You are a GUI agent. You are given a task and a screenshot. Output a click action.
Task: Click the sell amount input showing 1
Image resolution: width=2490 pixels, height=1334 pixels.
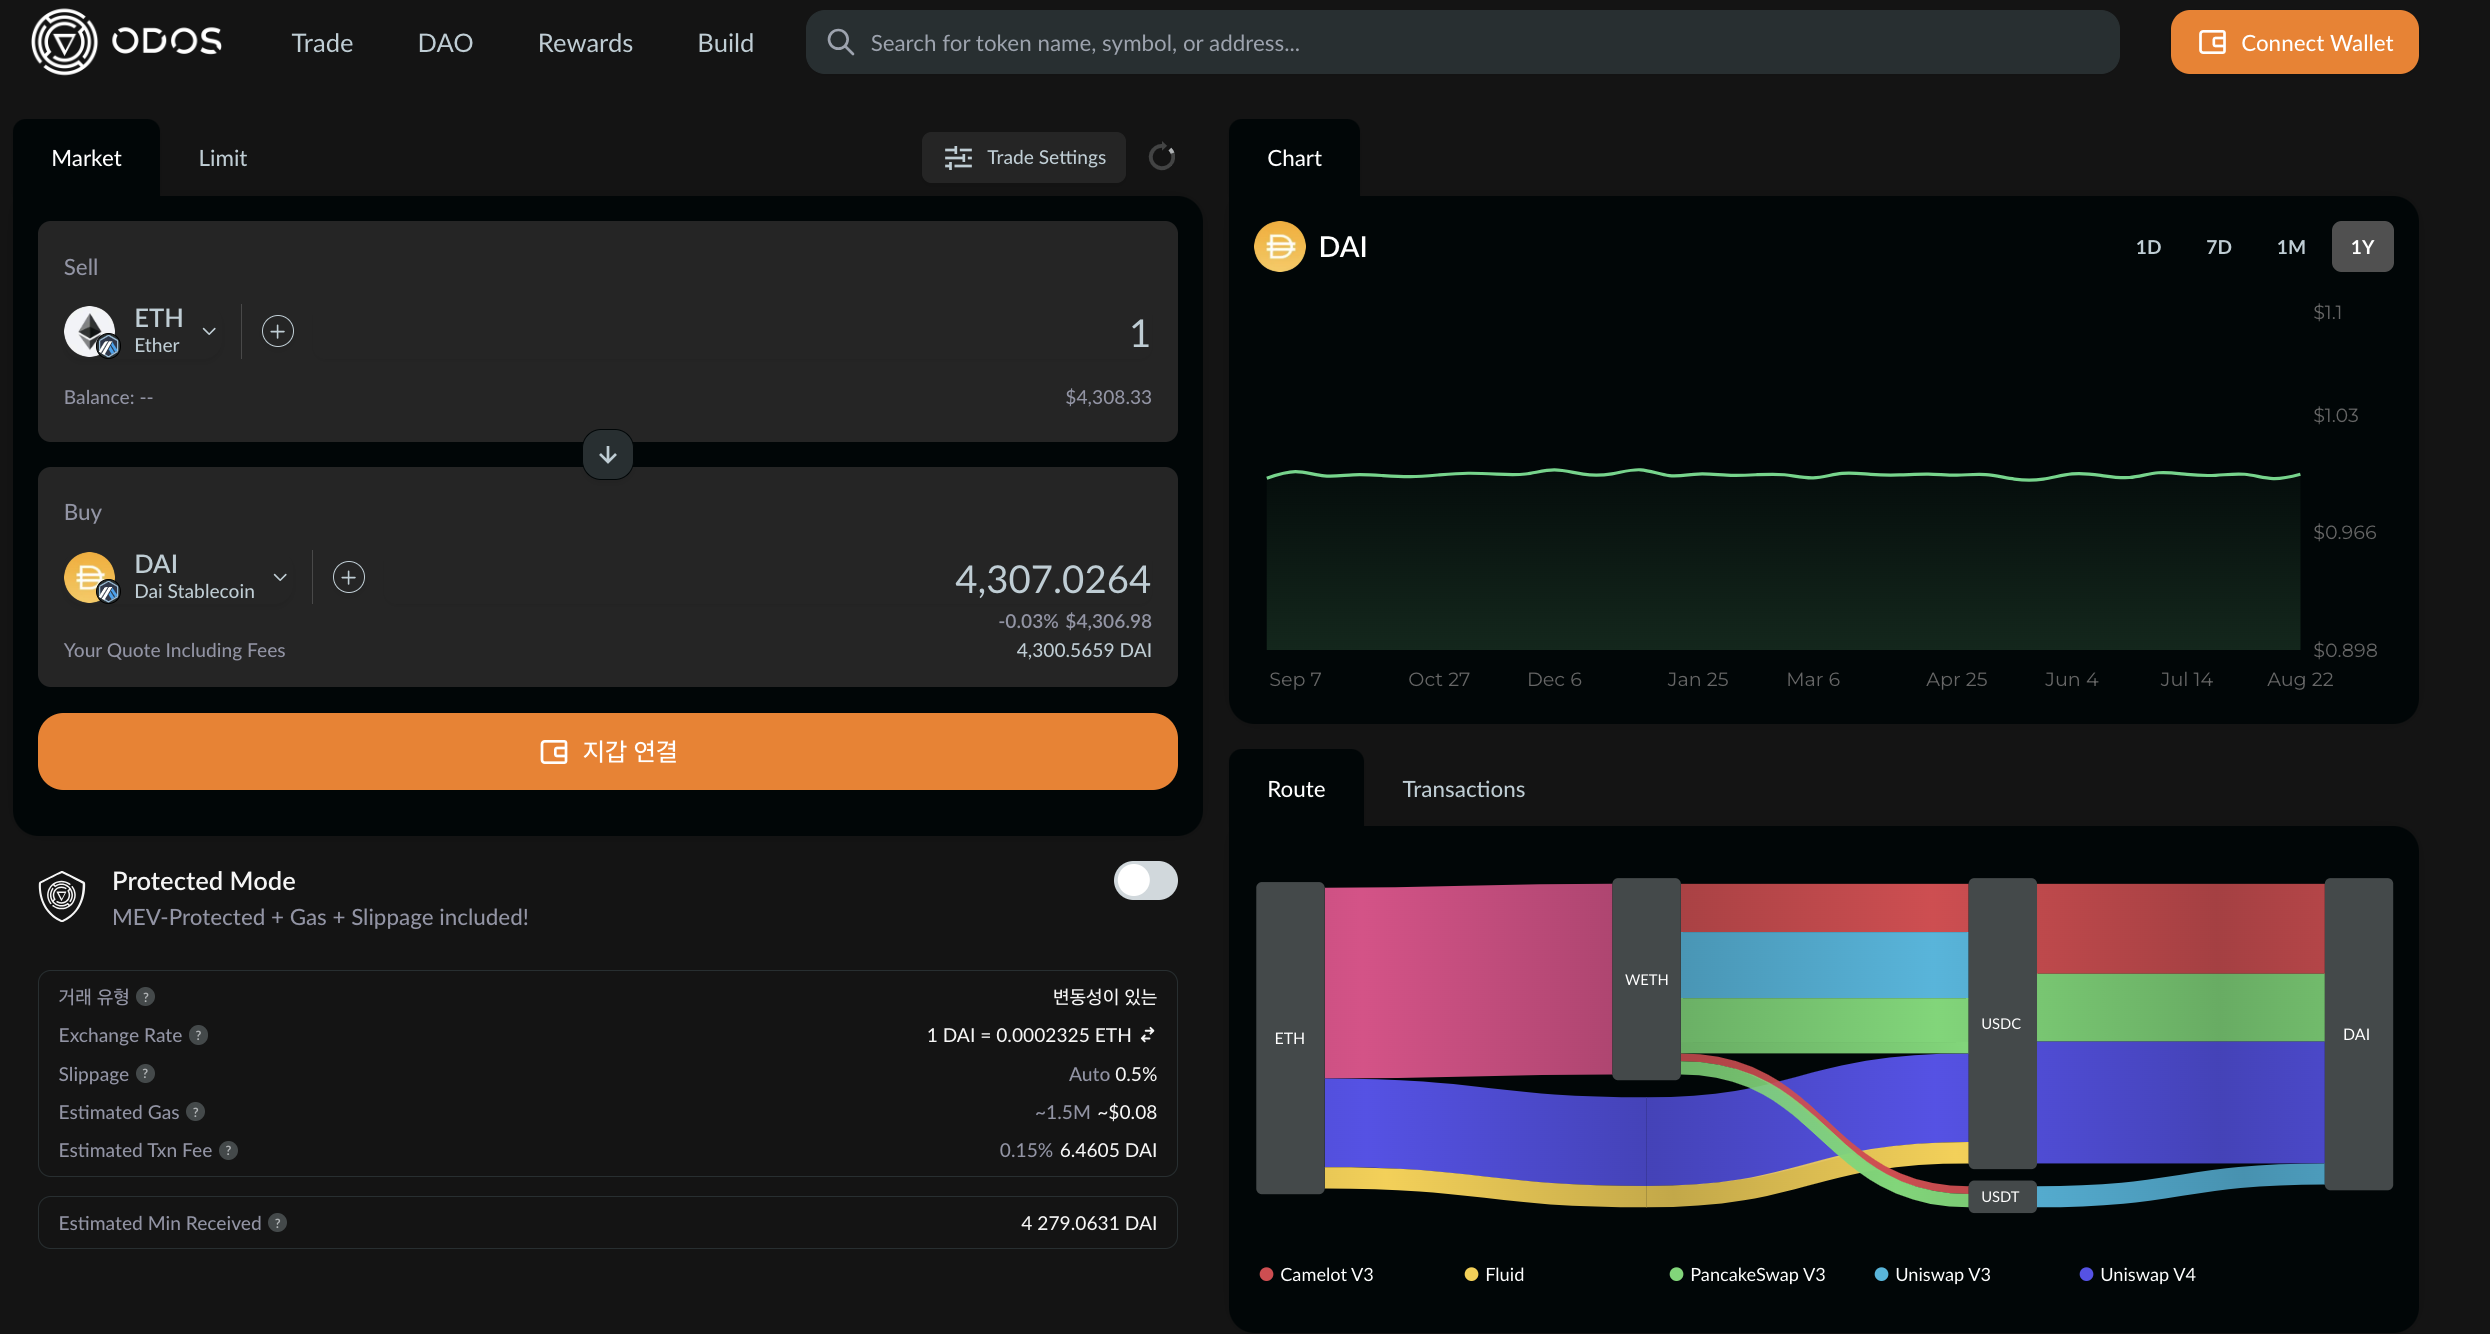(x=1139, y=333)
